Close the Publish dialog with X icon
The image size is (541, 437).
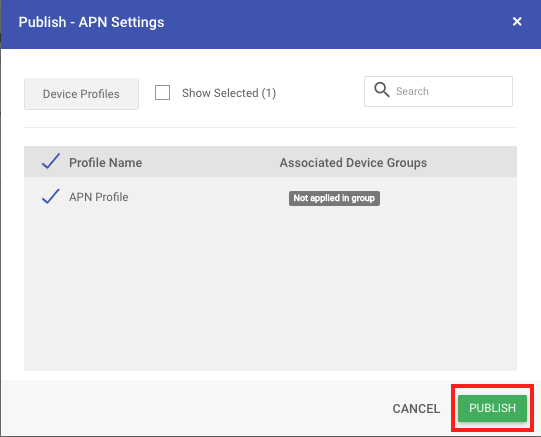(517, 22)
